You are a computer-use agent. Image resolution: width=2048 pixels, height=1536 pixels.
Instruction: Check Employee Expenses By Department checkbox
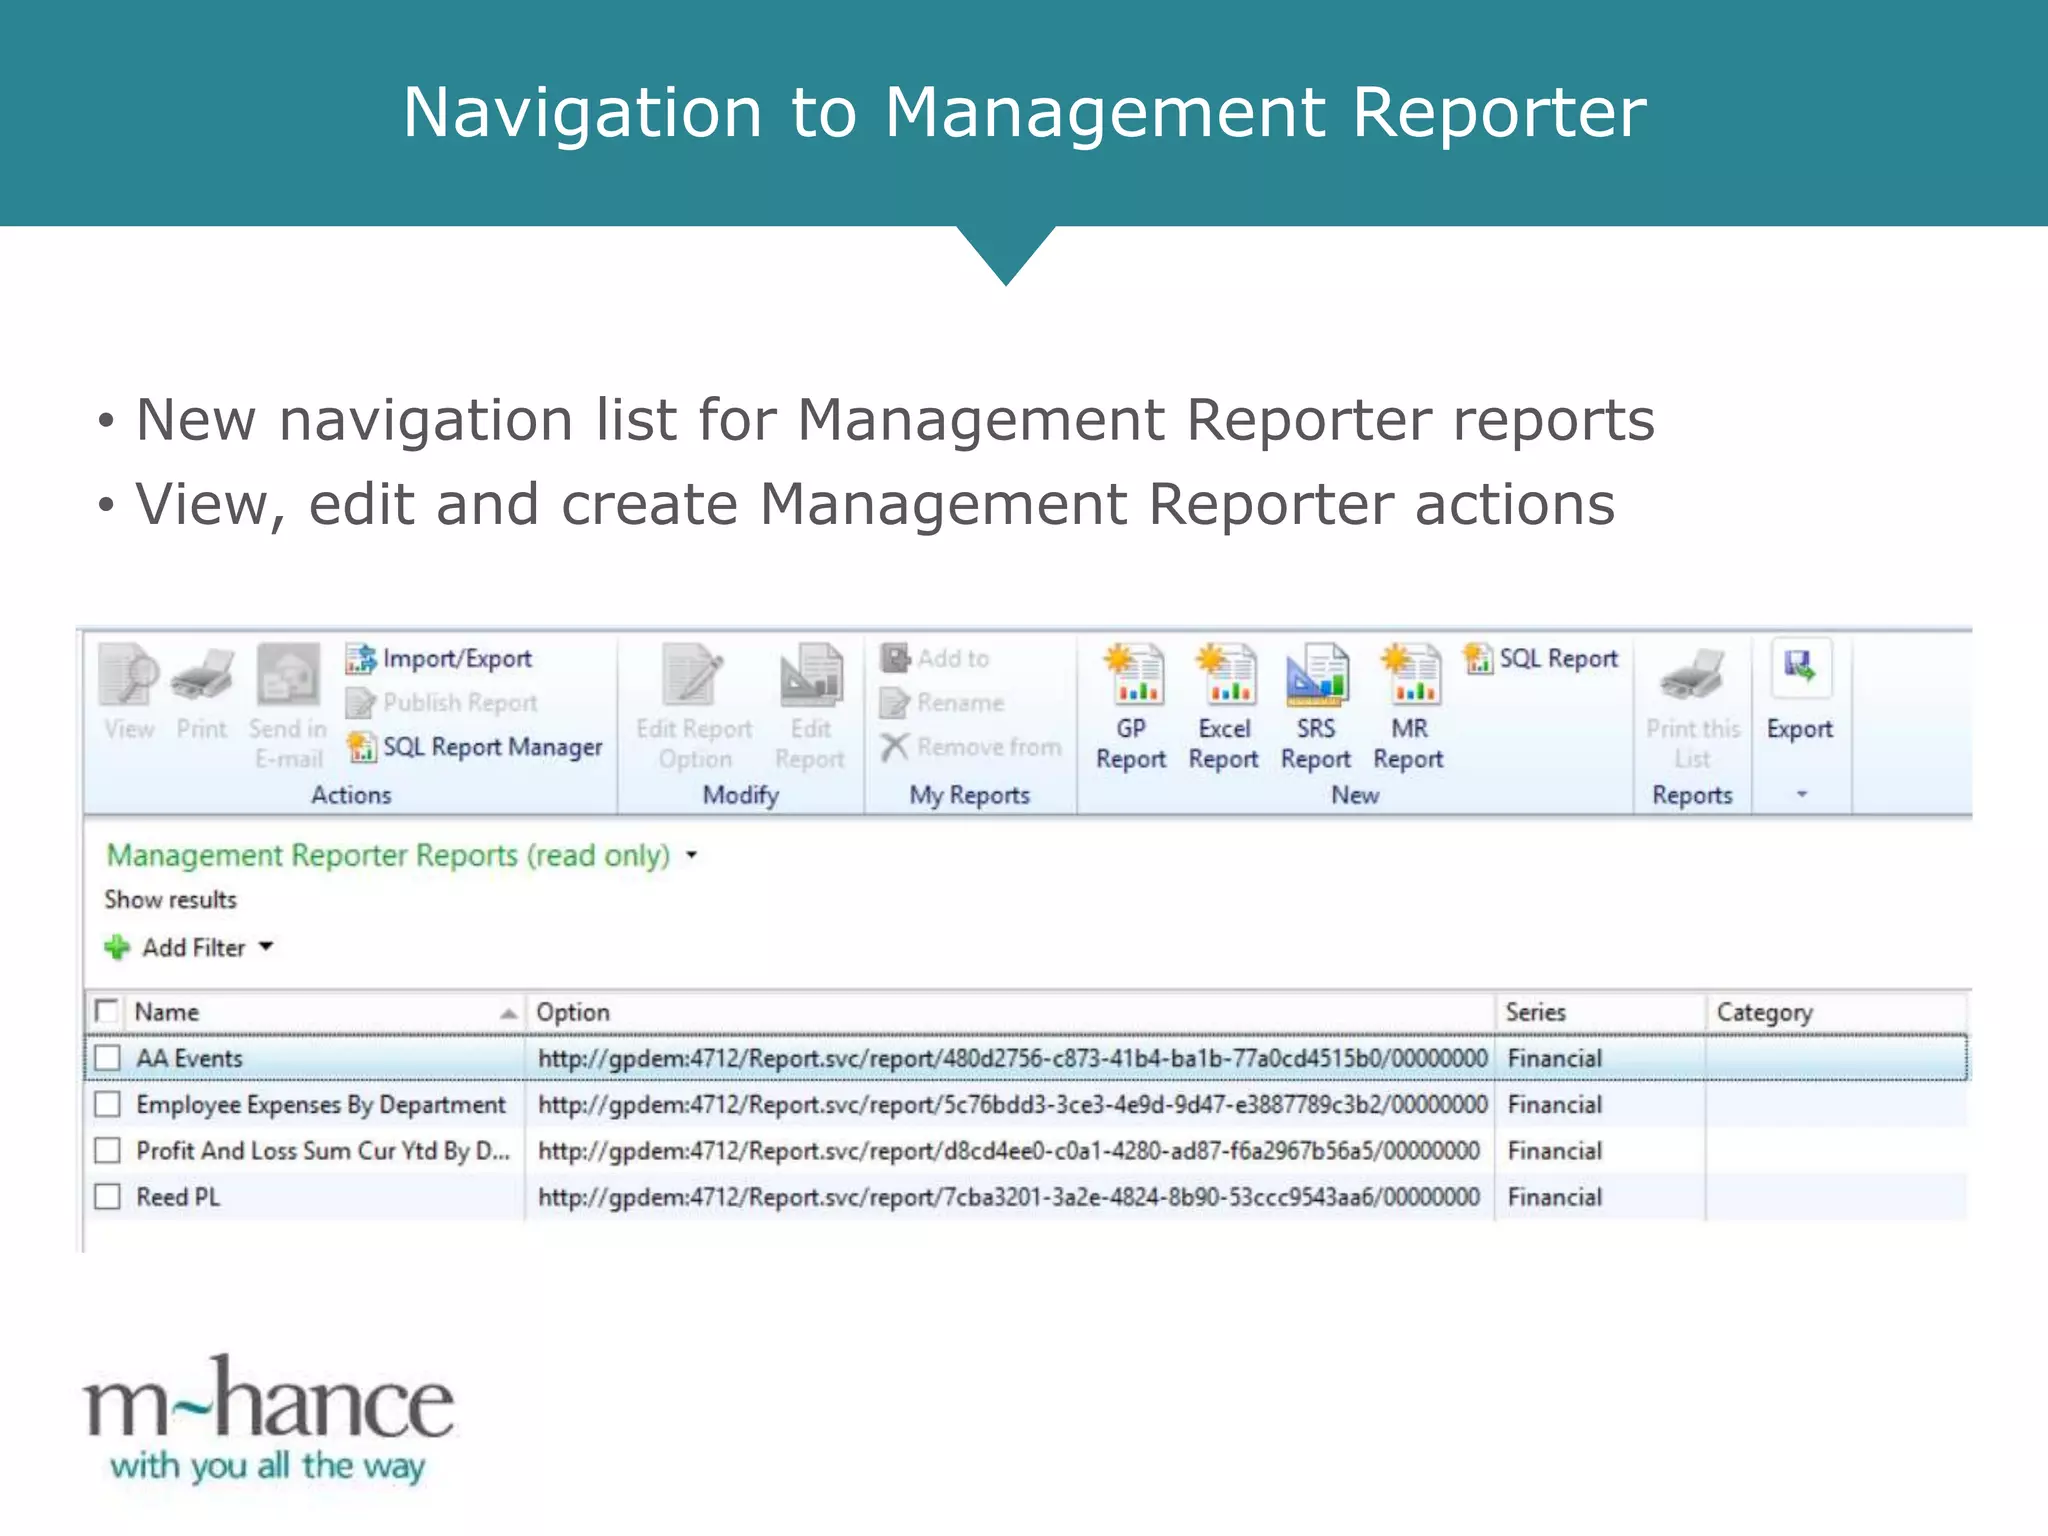(107, 1104)
